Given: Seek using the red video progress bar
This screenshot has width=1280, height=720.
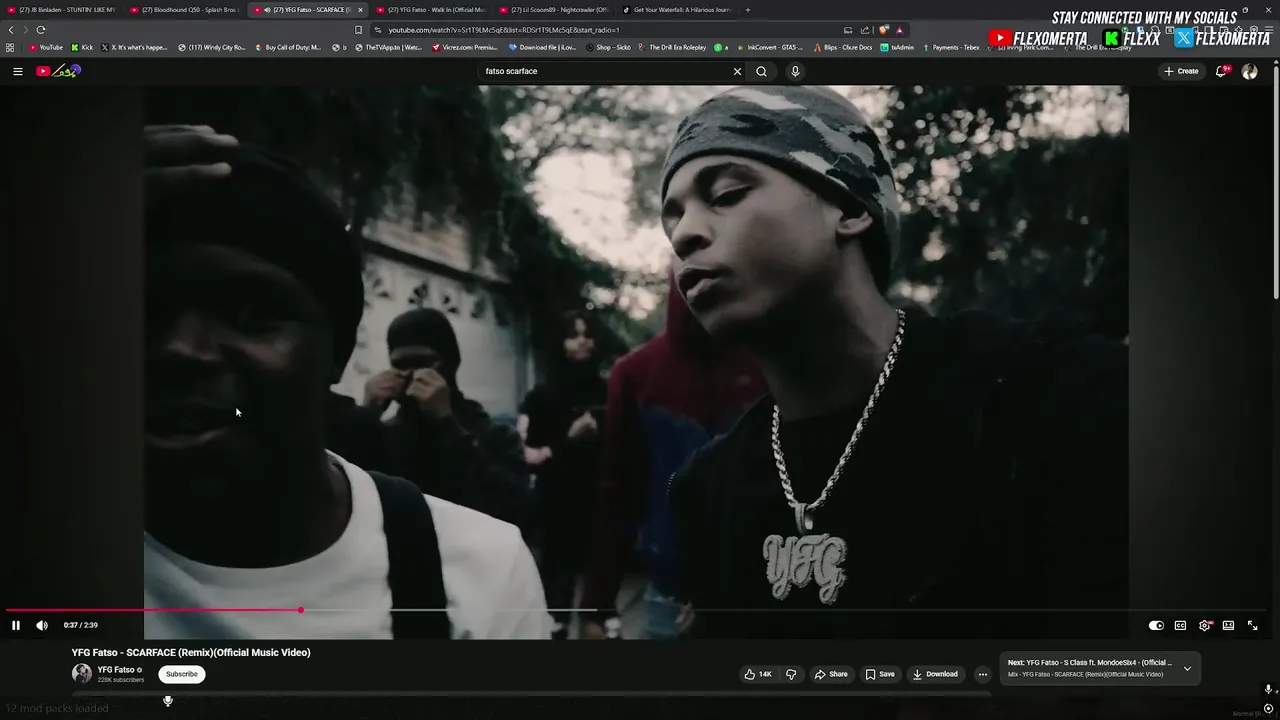Looking at the screenshot, I should 152,610.
